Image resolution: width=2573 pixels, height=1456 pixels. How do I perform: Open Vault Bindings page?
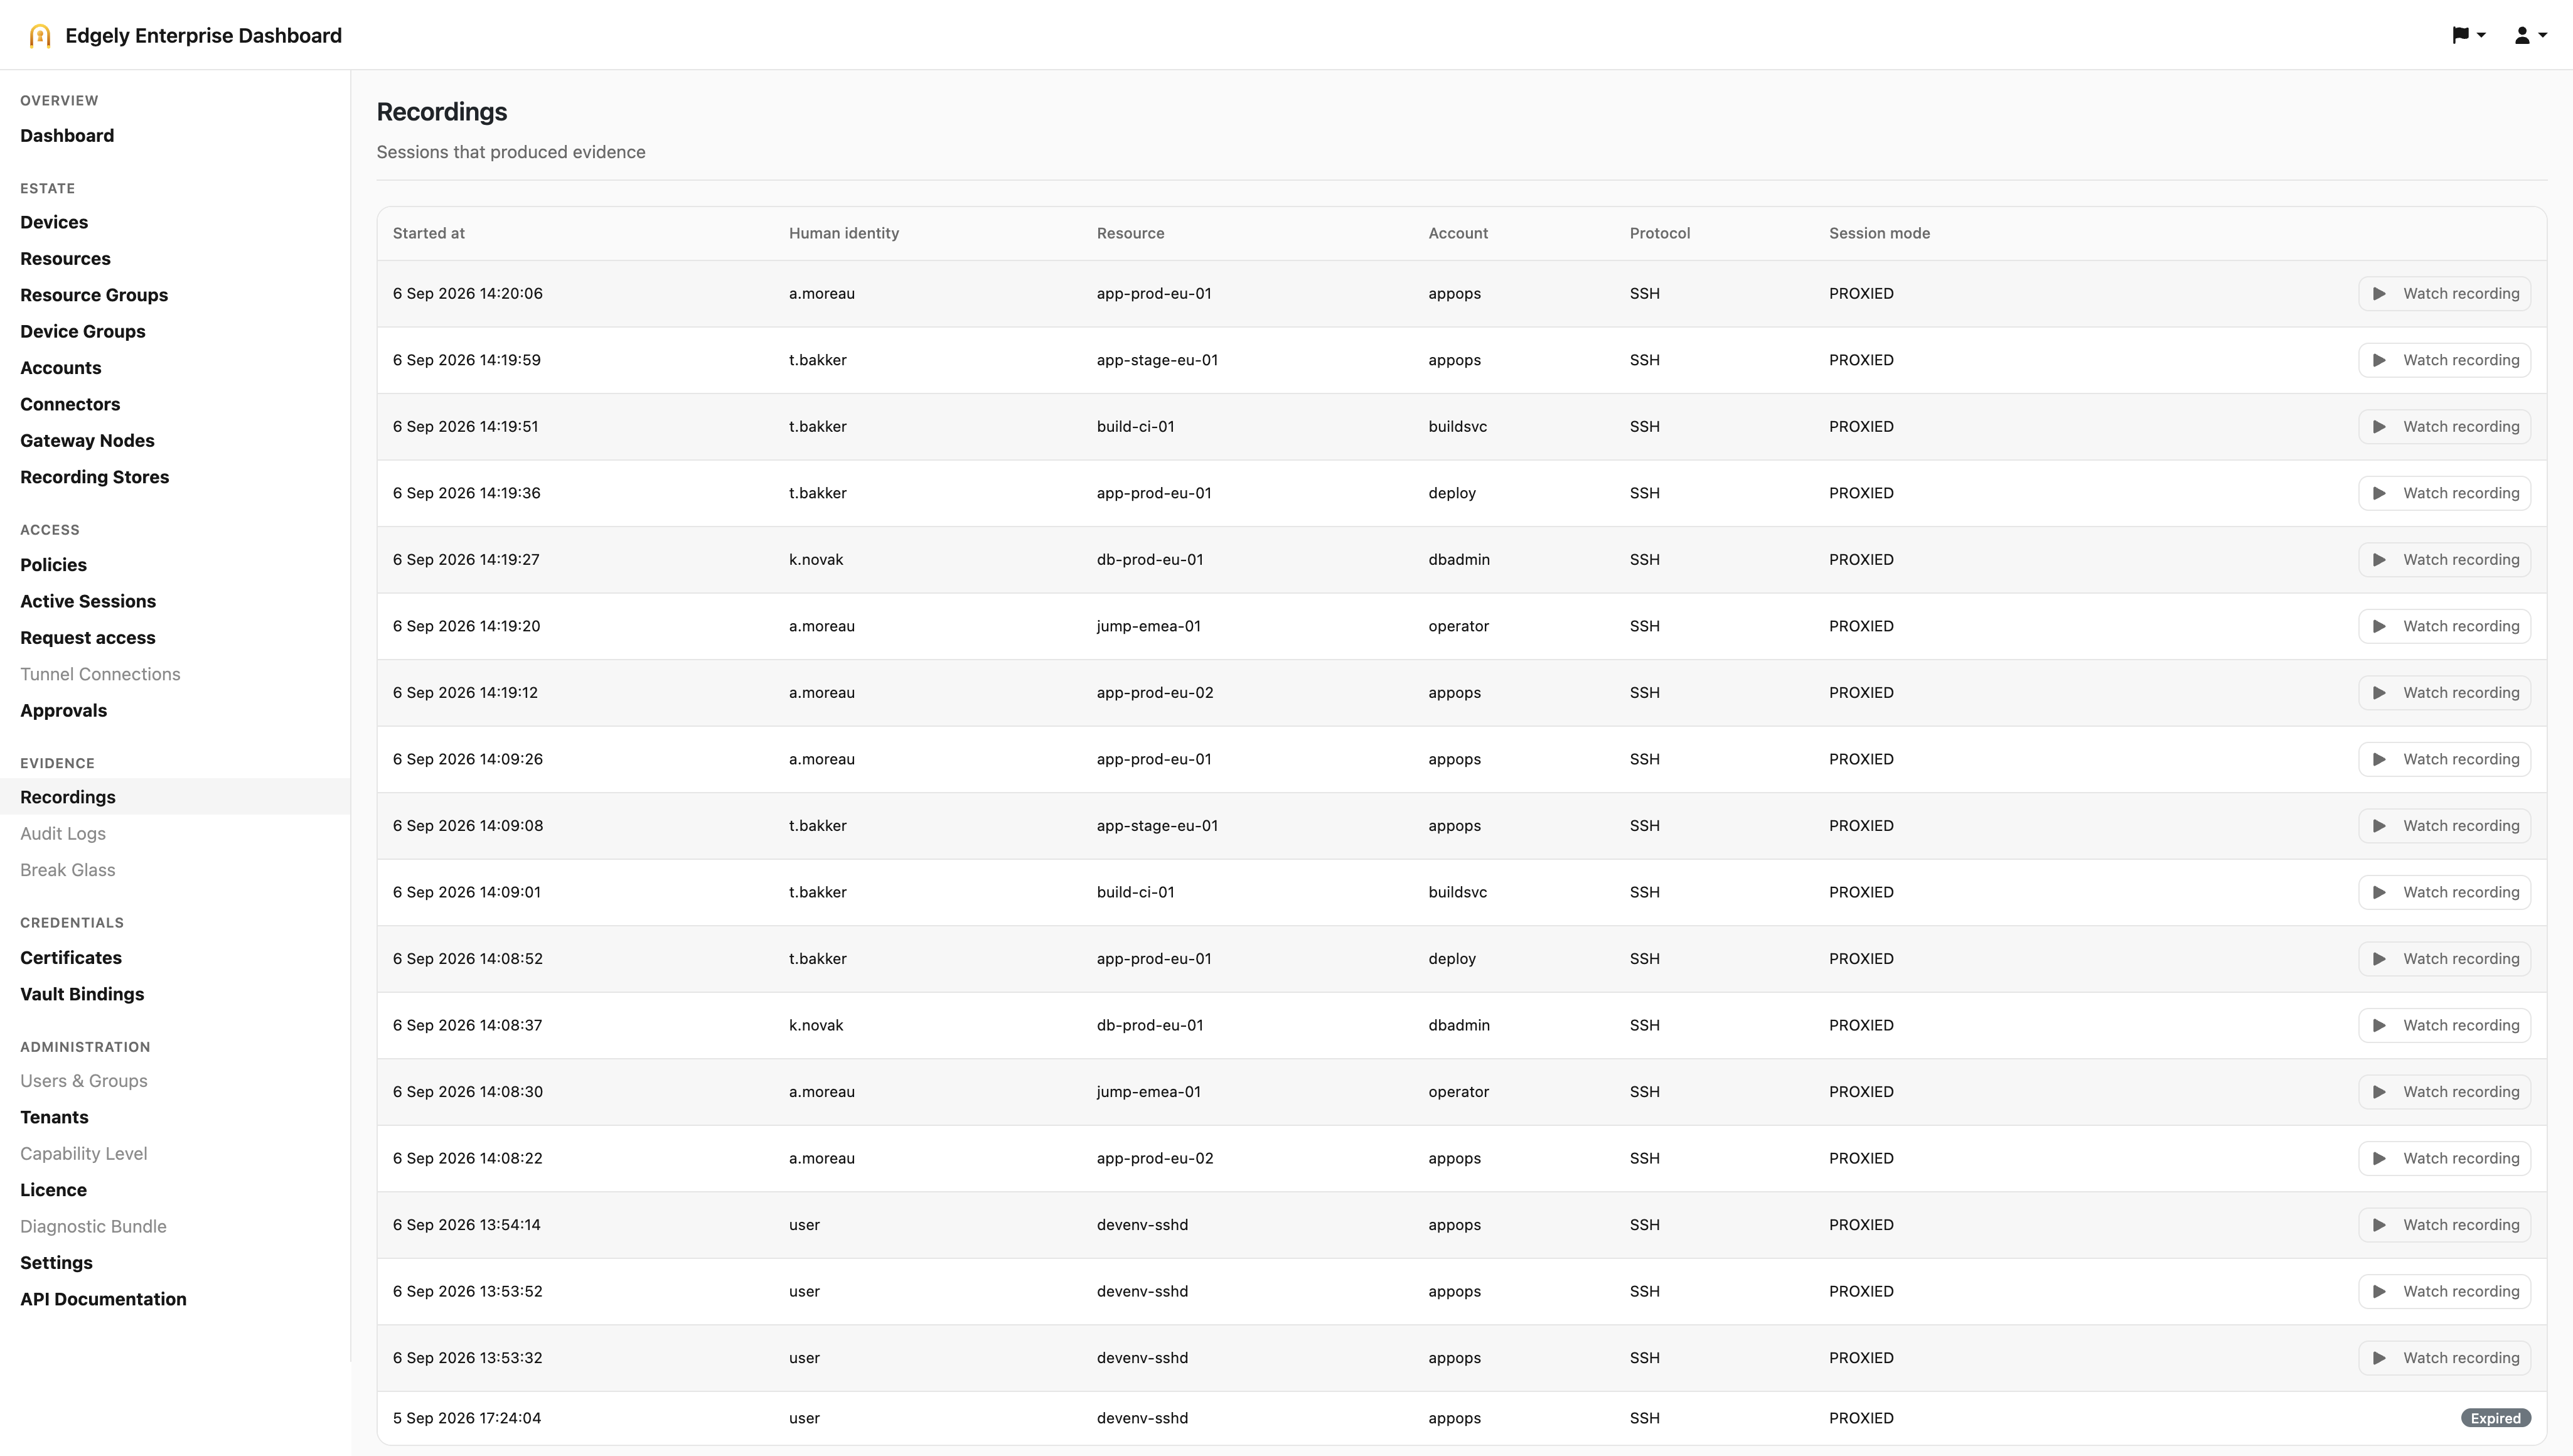[x=82, y=994]
